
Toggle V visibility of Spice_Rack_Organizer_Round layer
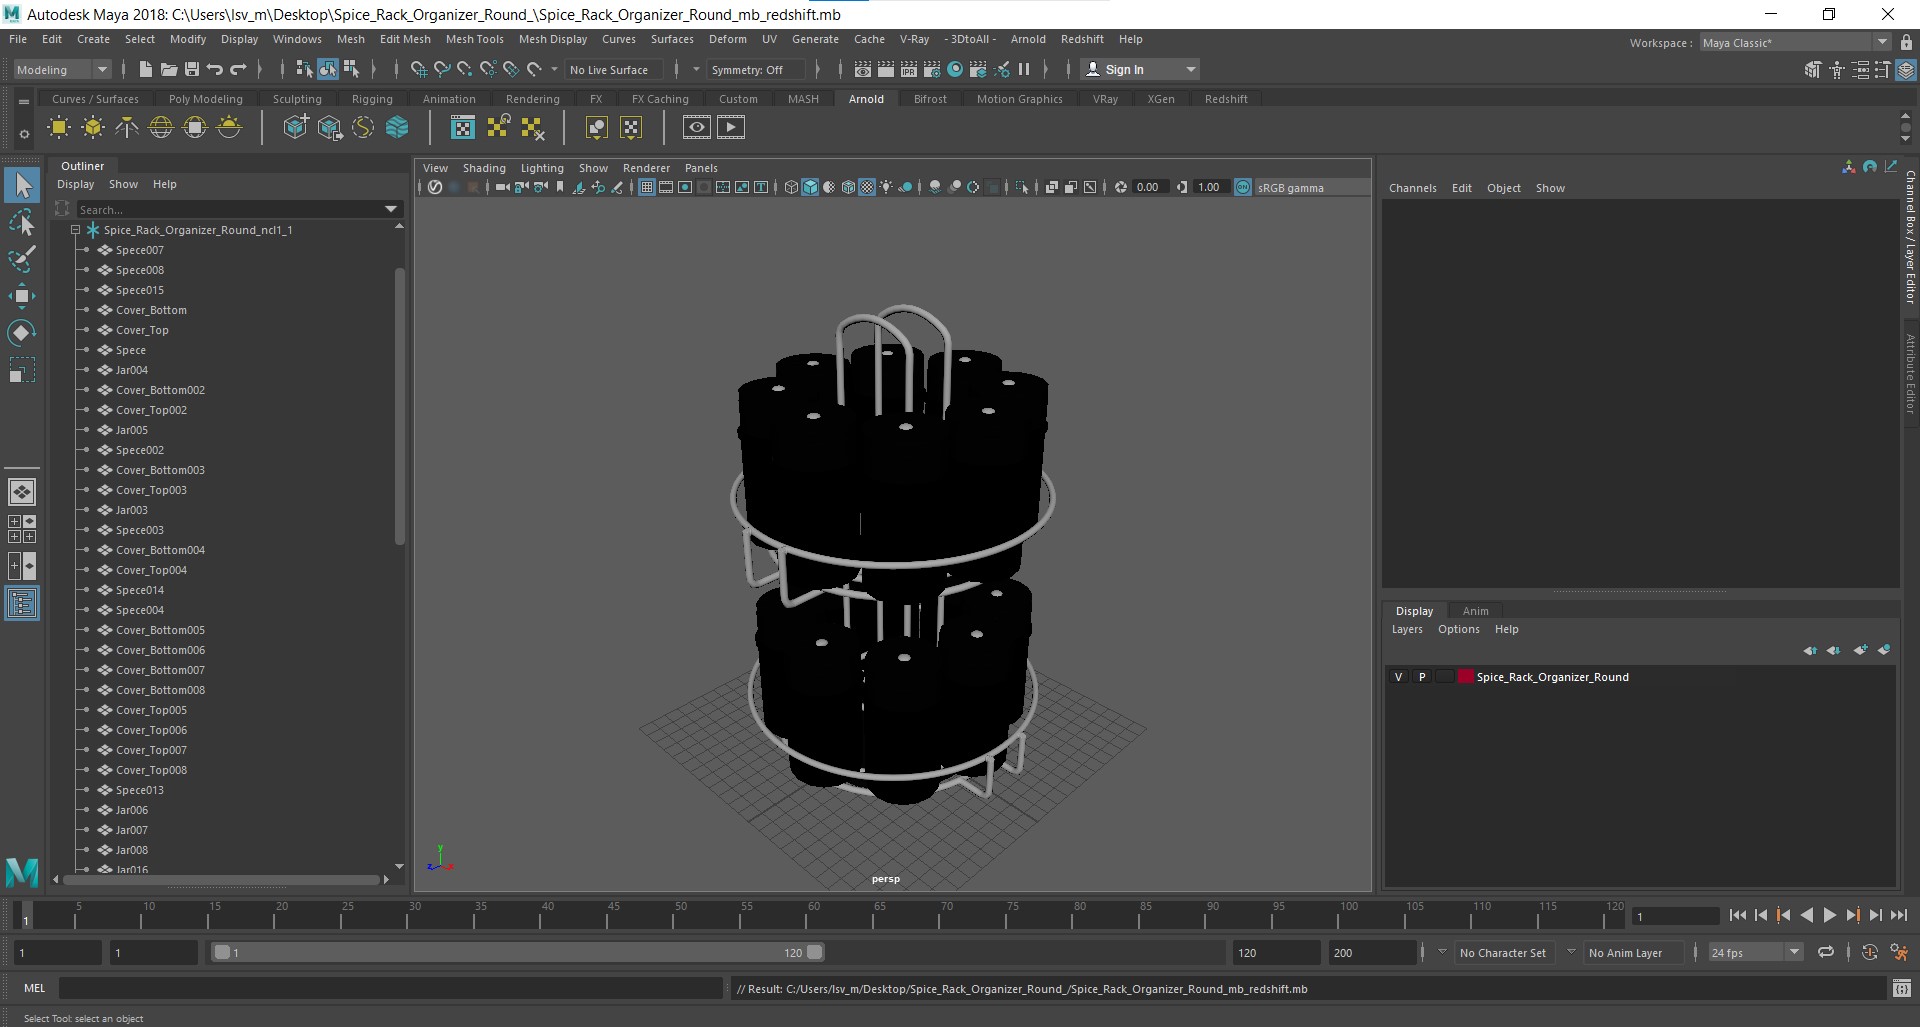pyautogui.click(x=1398, y=677)
